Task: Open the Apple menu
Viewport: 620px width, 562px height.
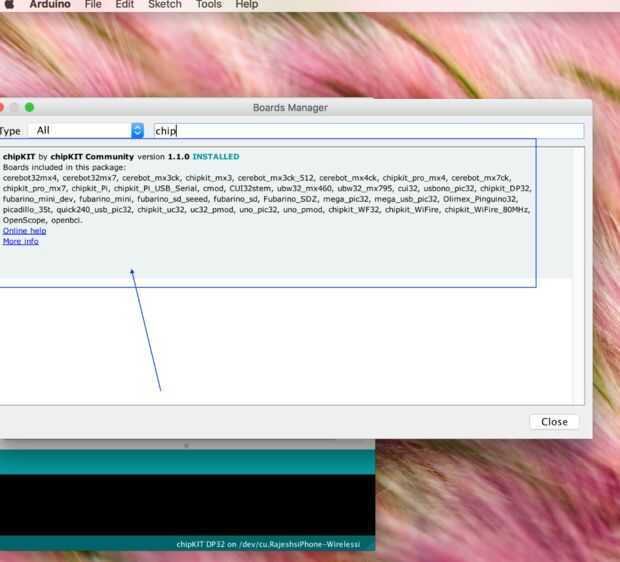Action: [9, 4]
